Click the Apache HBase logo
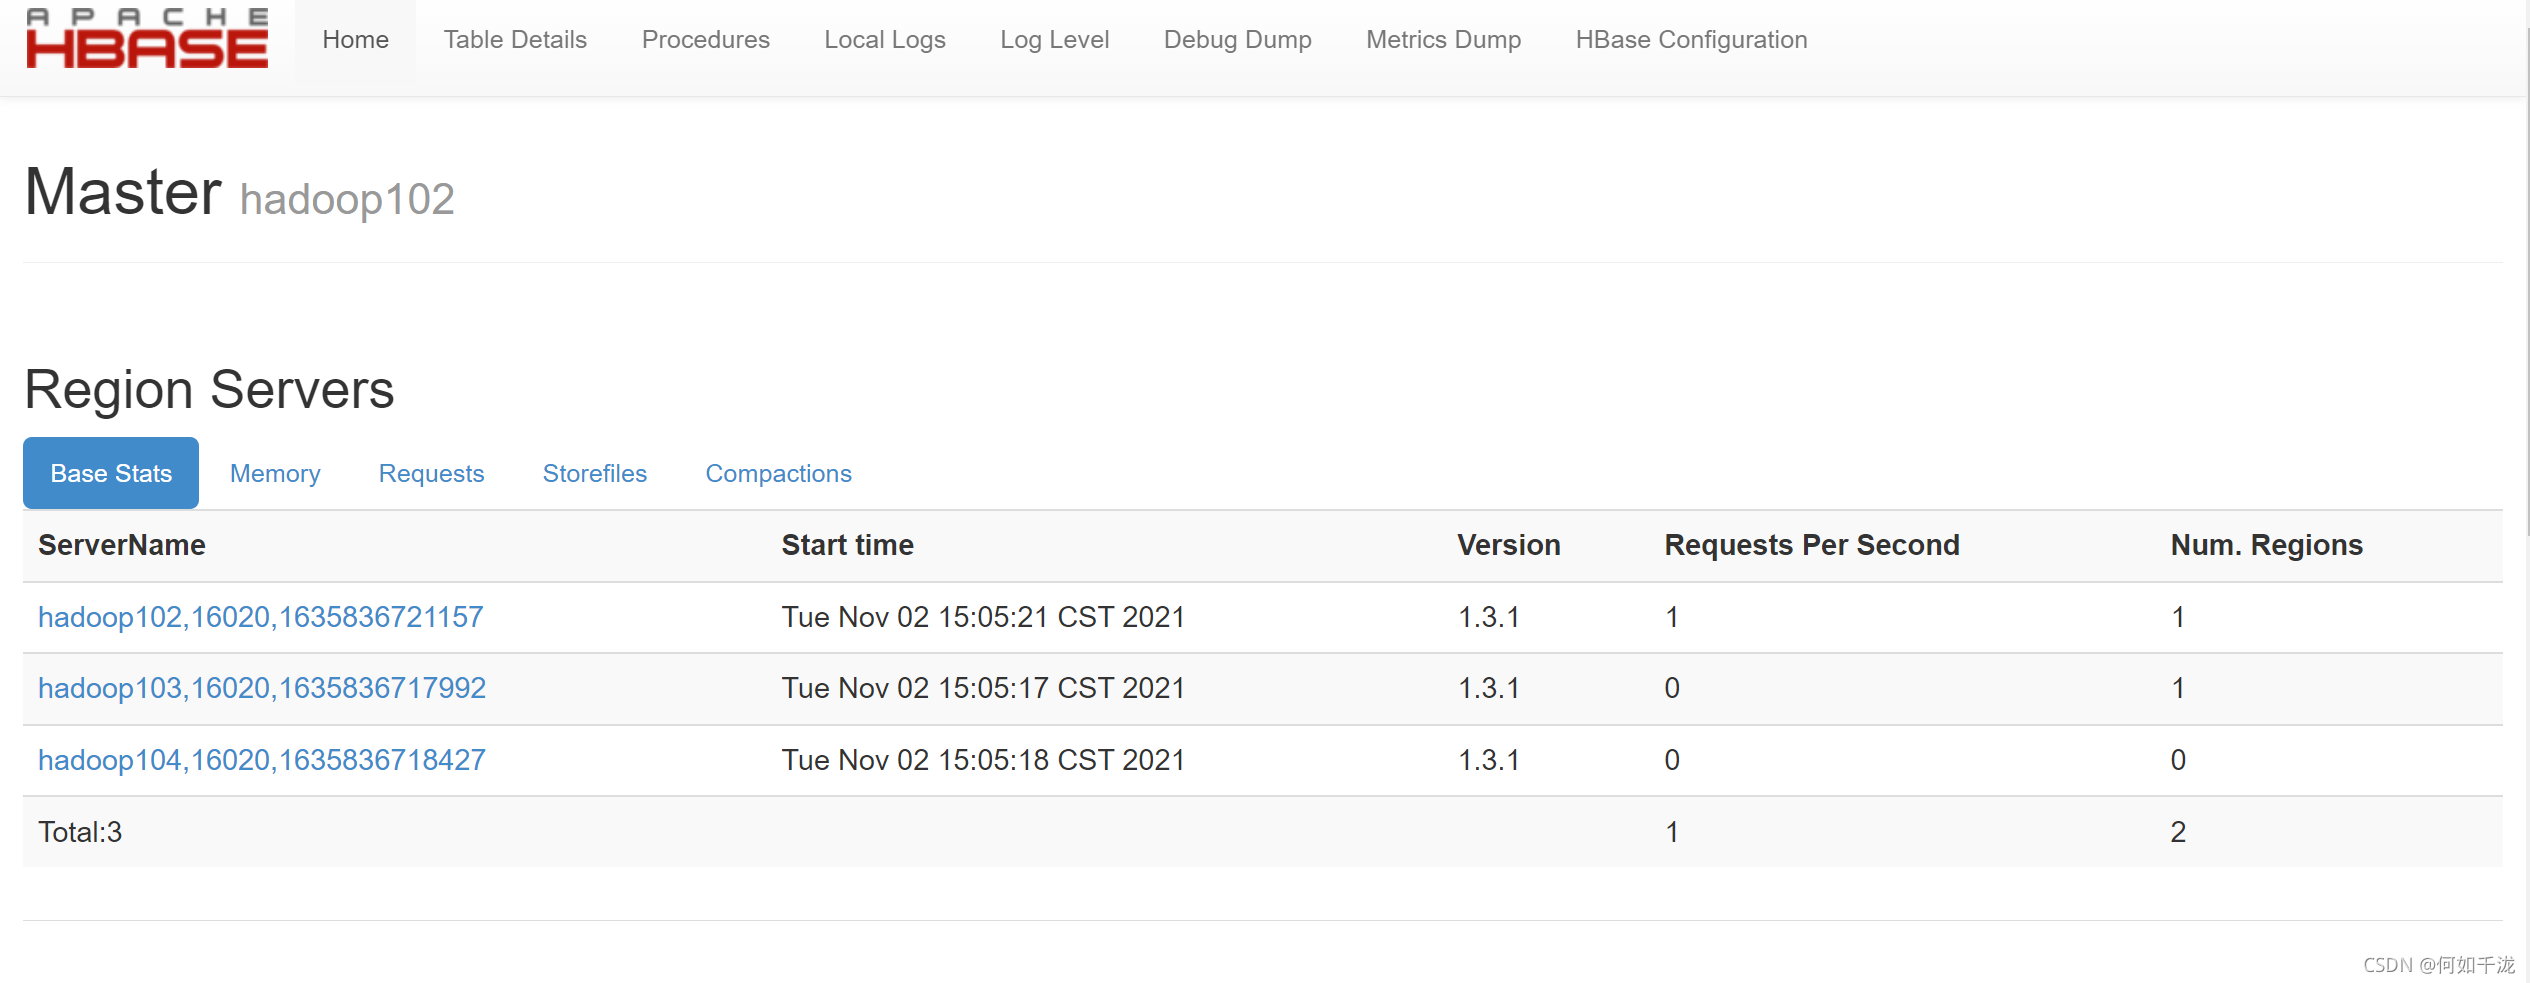2530x983 pixels. (147, 38)
